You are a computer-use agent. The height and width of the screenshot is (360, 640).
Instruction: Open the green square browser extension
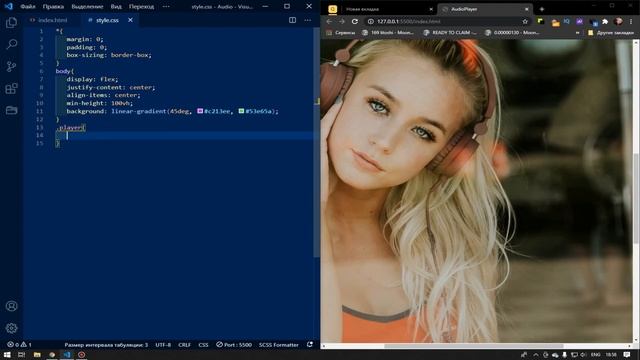pos(540,21)
